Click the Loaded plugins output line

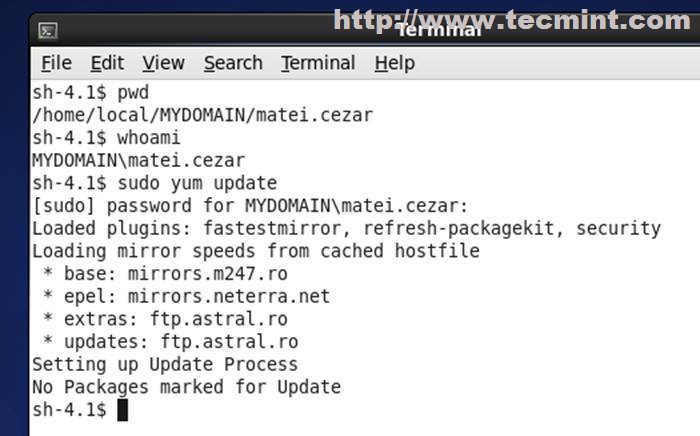[x=346, y=228]
